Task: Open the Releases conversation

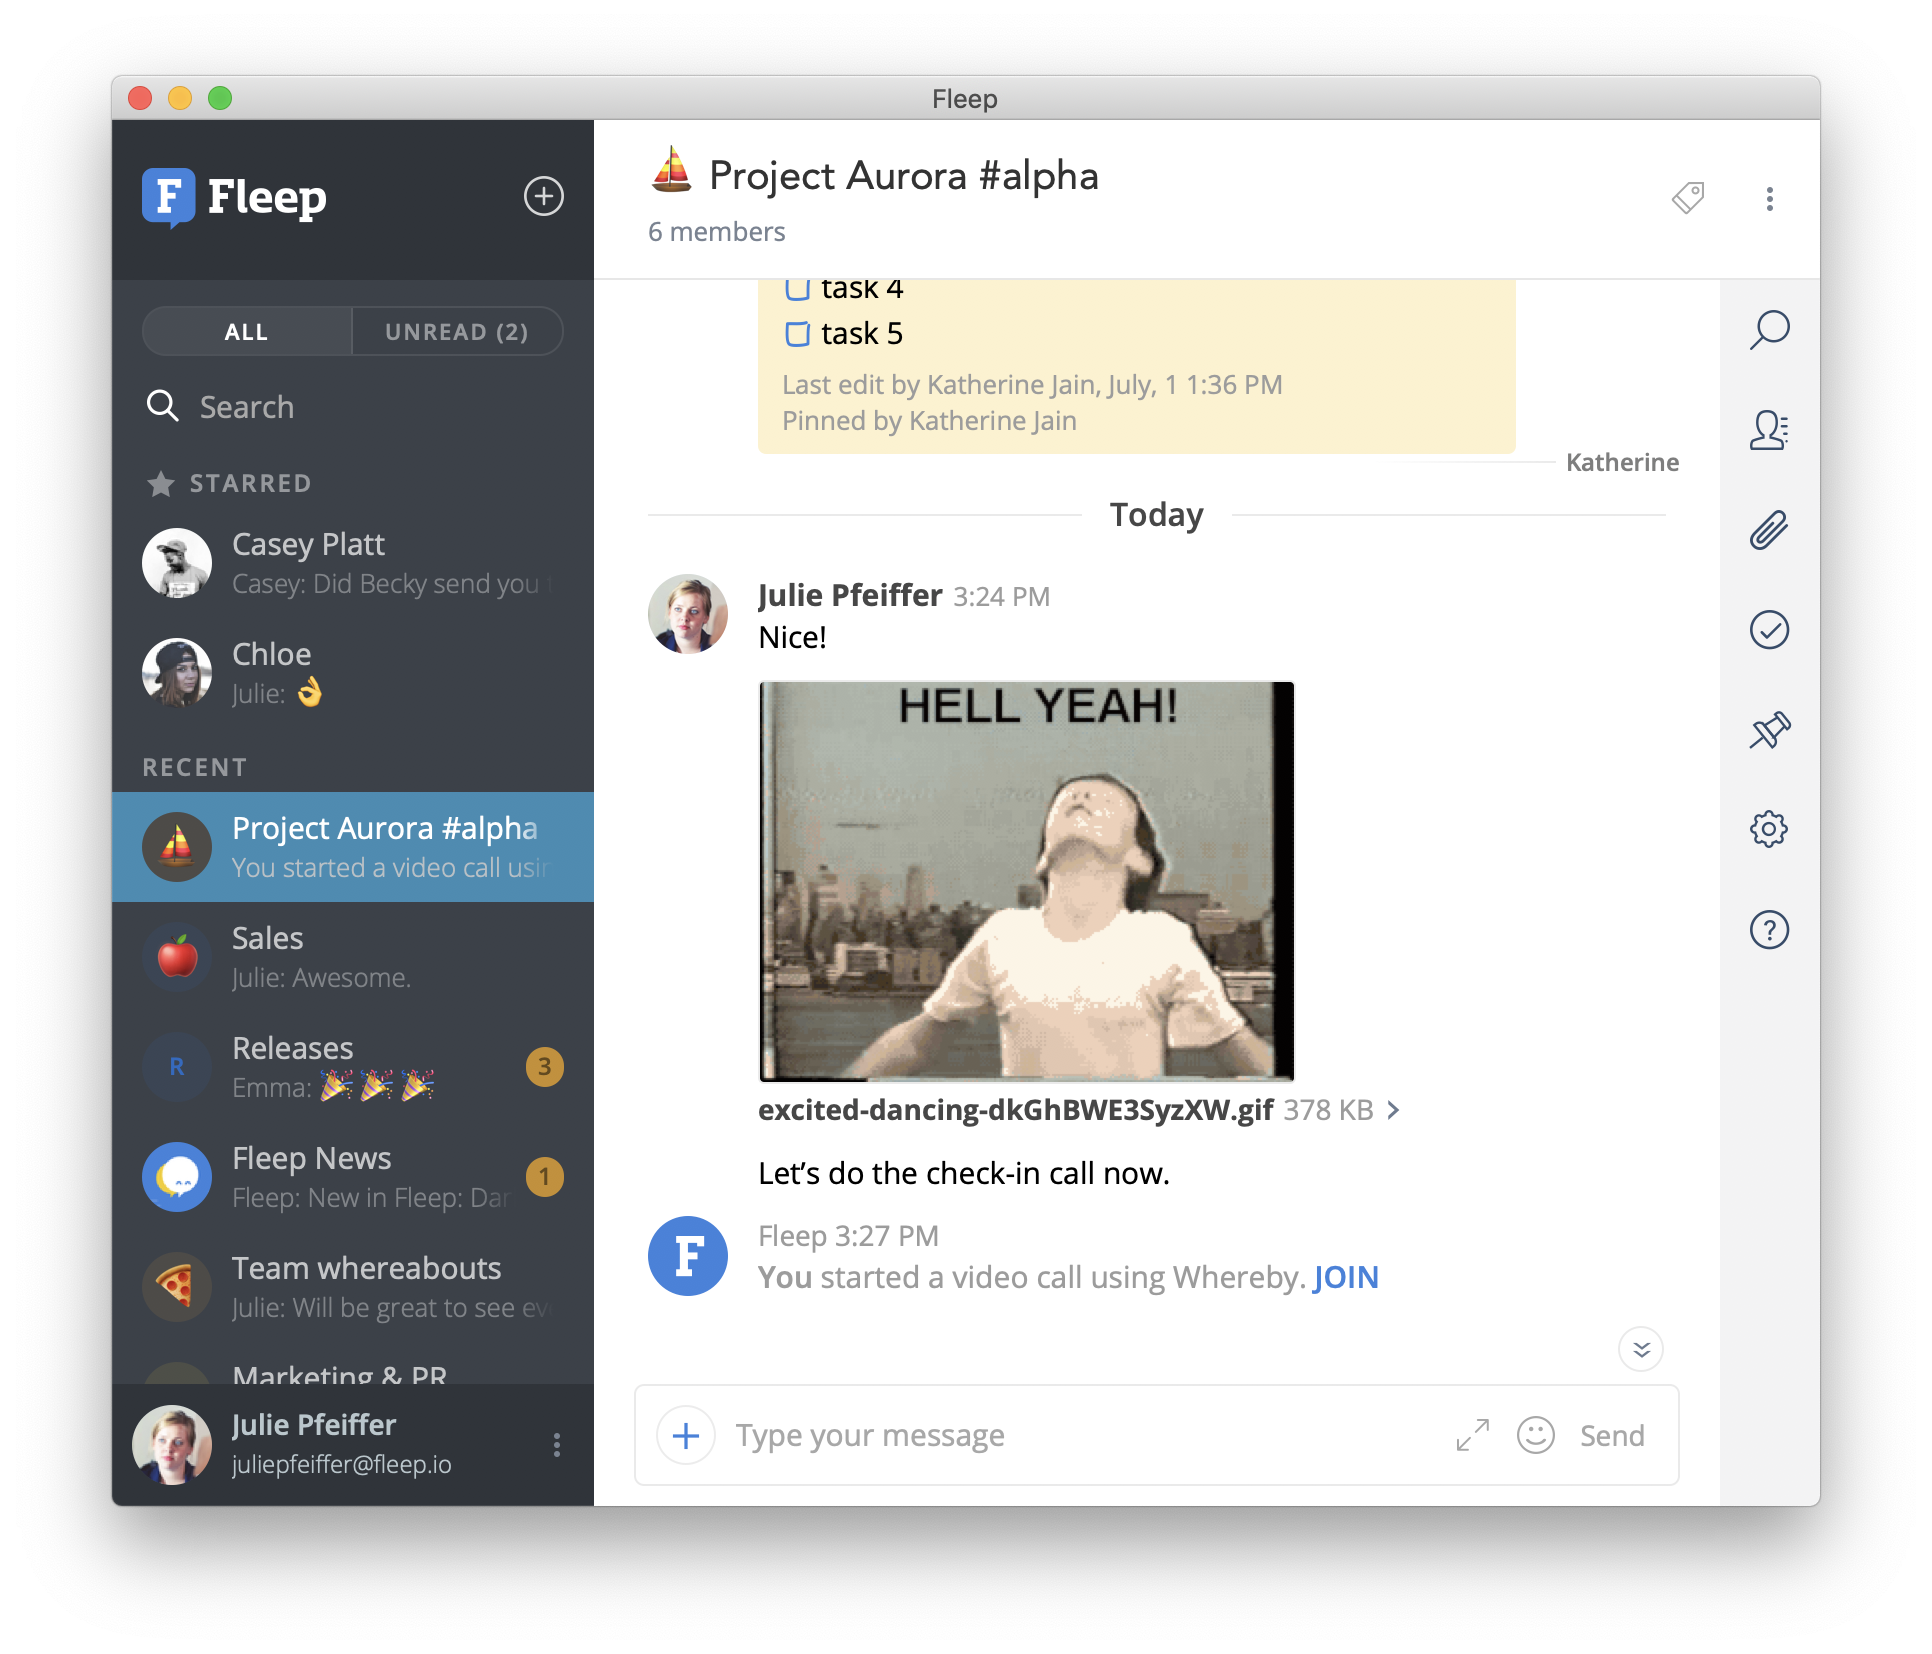Action: click(x=352, y=1067)
